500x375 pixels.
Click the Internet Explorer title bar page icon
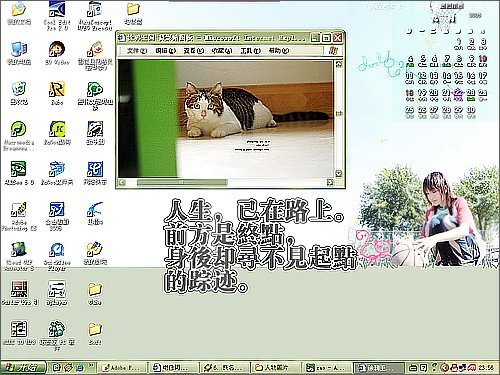point(122,38)
